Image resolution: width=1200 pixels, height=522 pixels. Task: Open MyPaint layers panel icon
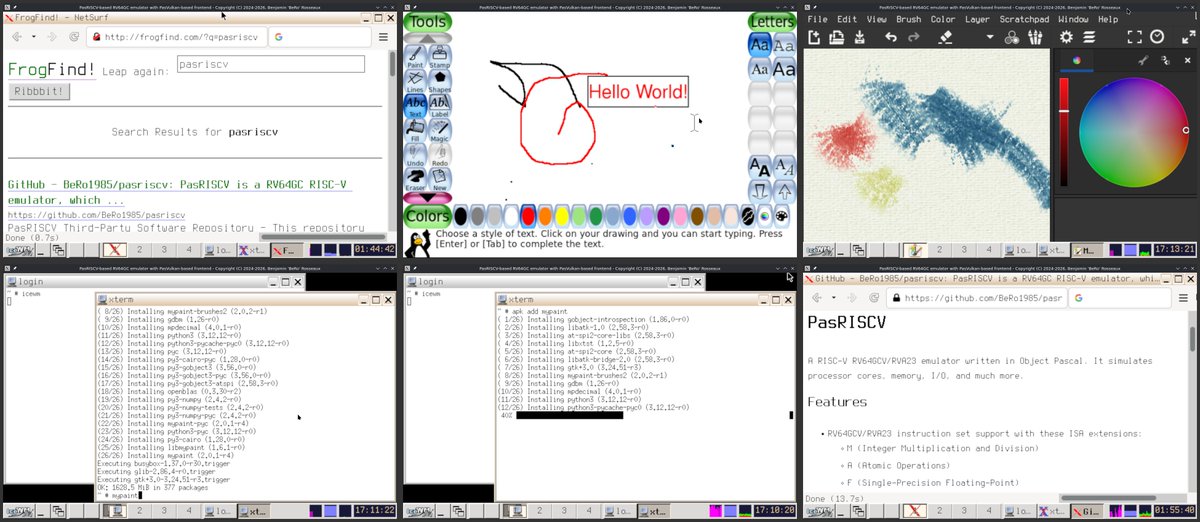pos(1089,37)
